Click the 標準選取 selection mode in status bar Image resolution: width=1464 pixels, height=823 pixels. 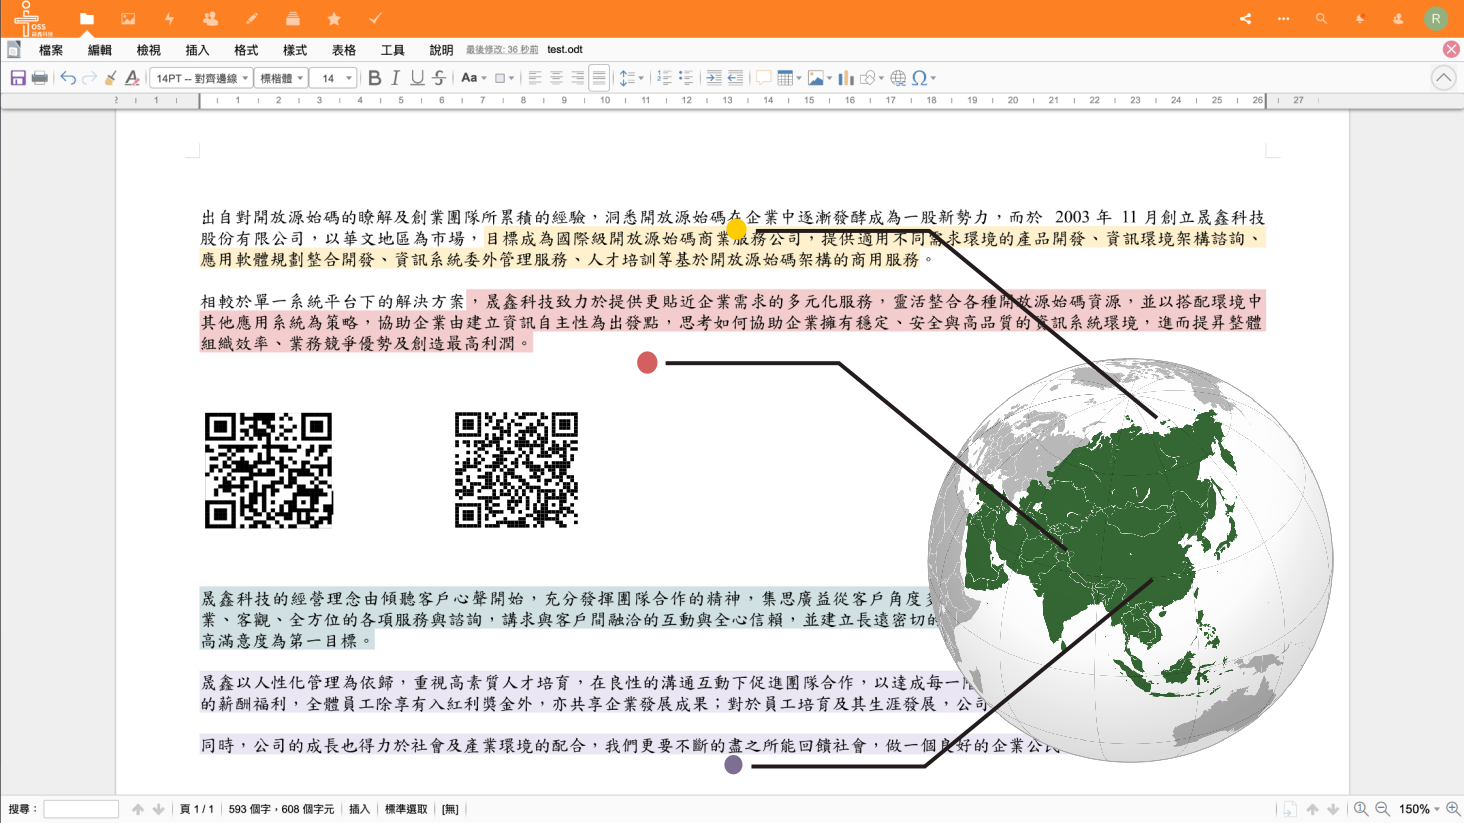point(406,809)
